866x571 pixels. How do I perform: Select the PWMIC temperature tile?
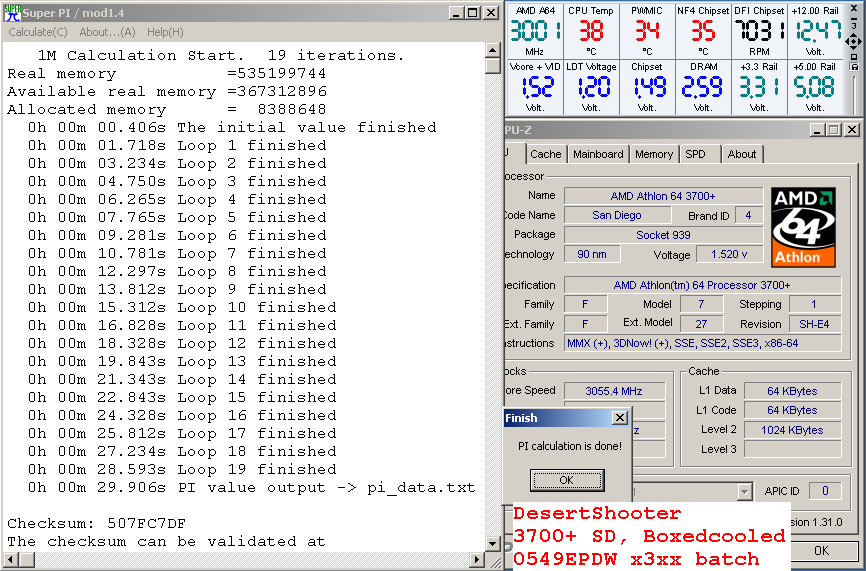click(x=647, y=30)
